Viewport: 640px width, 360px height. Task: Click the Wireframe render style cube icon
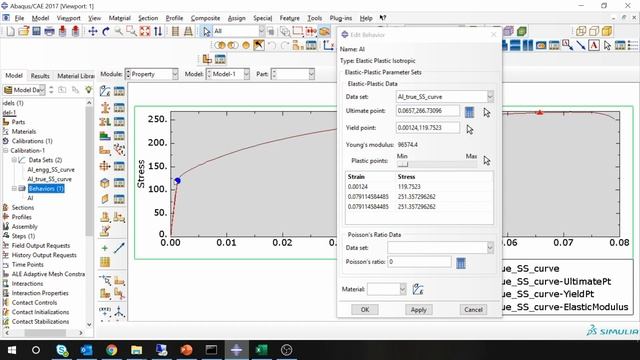(581, 31)
